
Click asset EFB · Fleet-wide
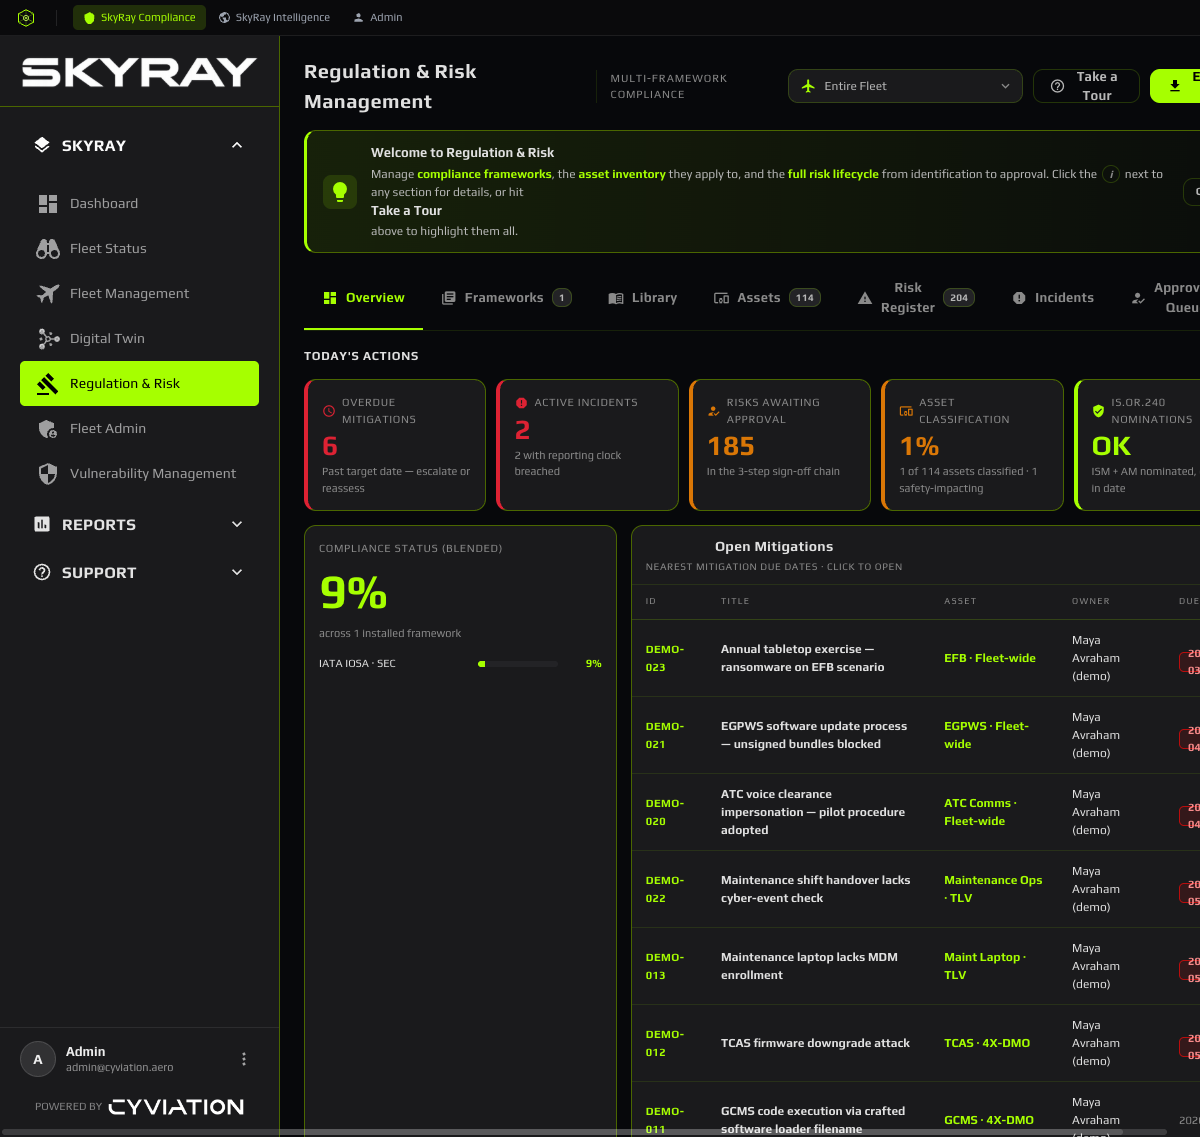(x=990, y=658)
